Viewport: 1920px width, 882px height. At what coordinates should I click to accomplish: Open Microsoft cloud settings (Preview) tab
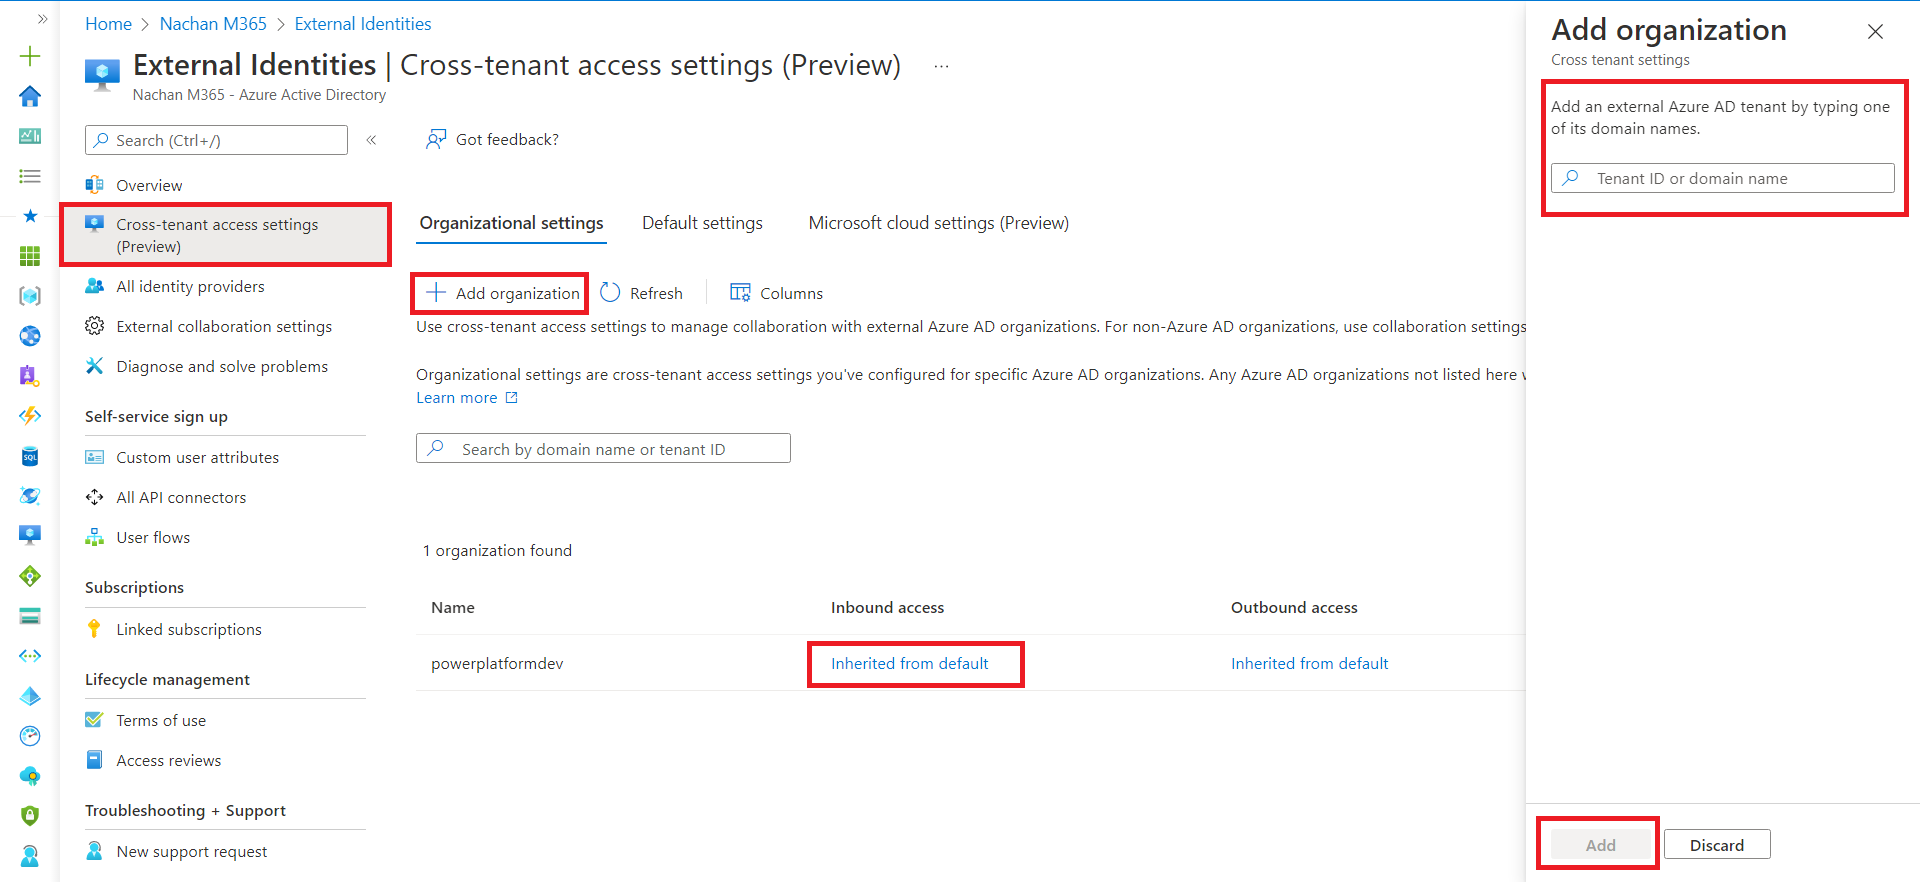coord(938,223)
